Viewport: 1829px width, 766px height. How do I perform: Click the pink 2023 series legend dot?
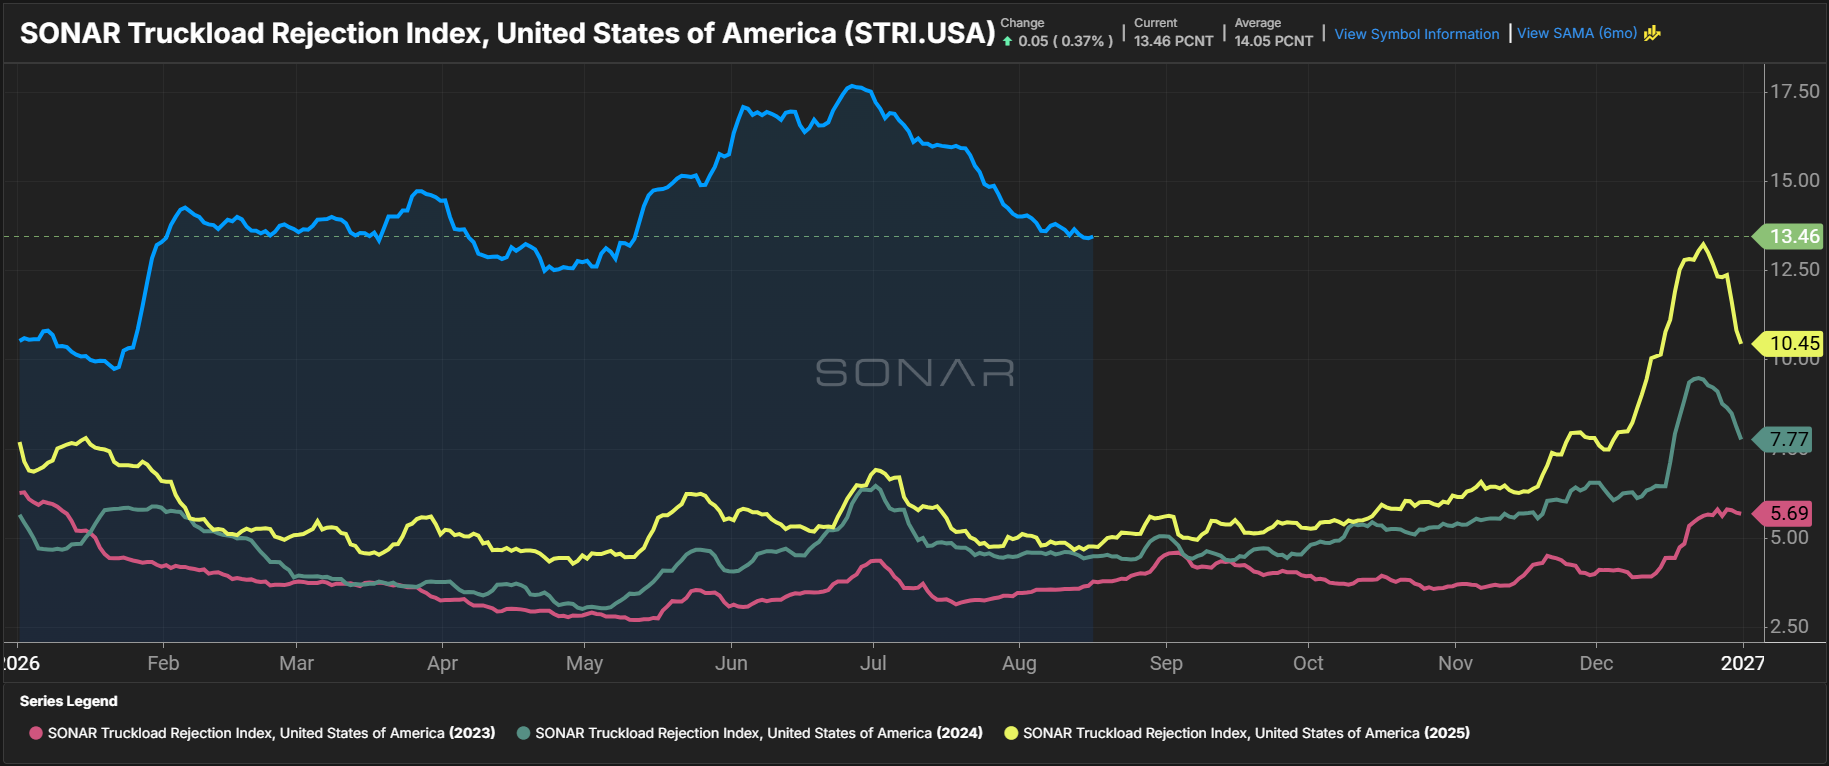coord(36,733)
